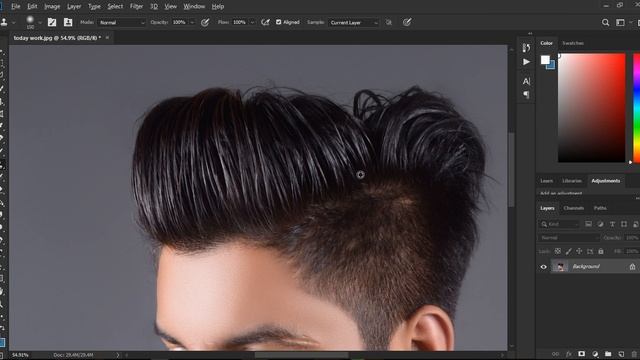Open the Help menu
Viewport: 640px width, 360px height.
click(x=218, y=7)
